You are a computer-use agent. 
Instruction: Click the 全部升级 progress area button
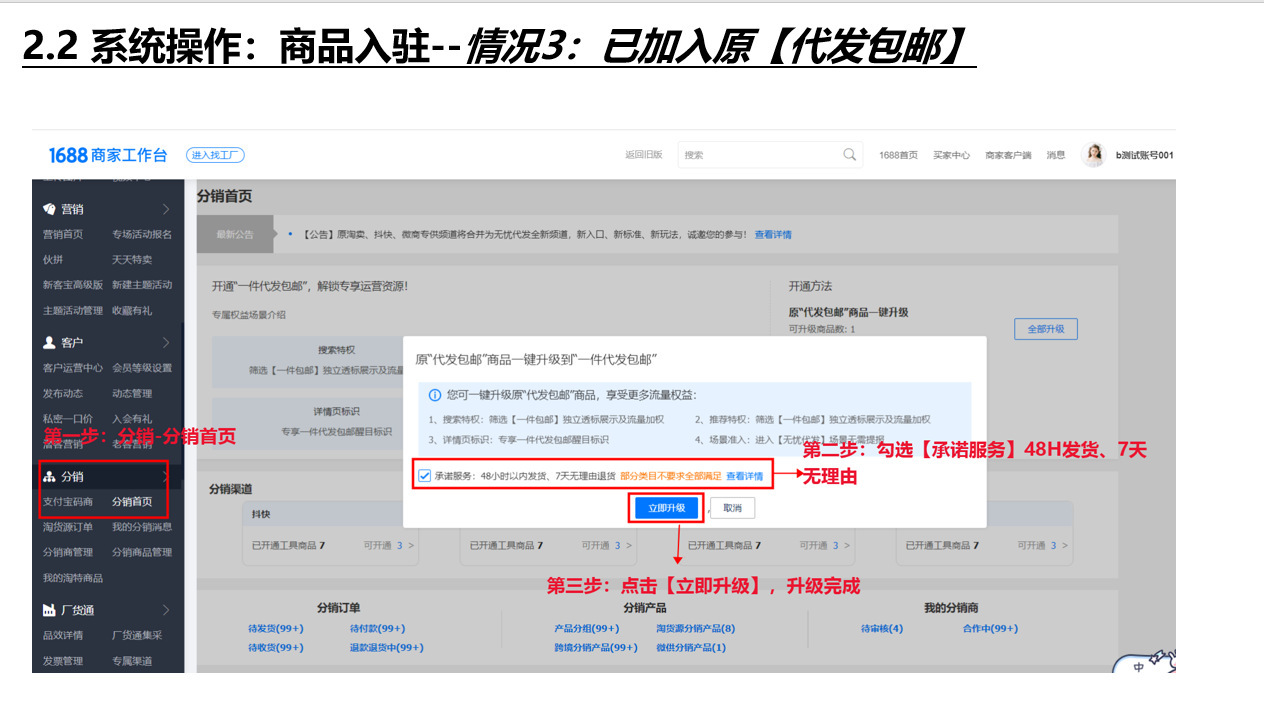[1046, 328]
